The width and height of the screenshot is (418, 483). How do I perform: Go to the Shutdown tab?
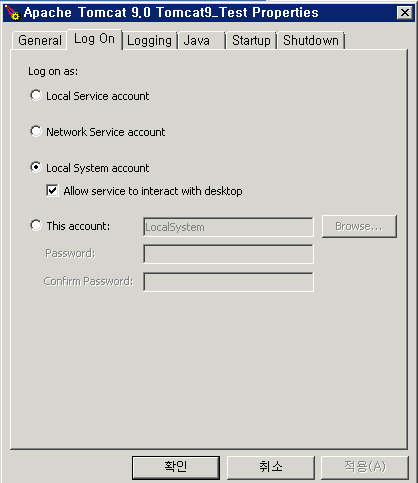tap(311, 41)
